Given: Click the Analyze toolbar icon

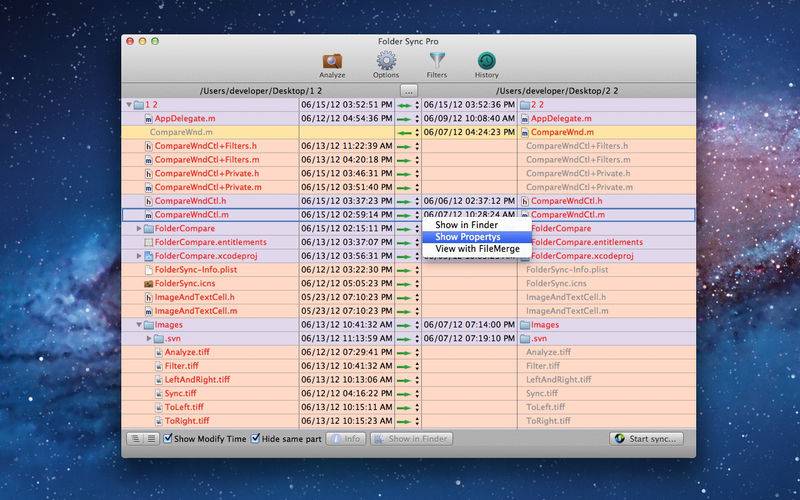Looking at the screenshot, I should (x=332, y=62).
